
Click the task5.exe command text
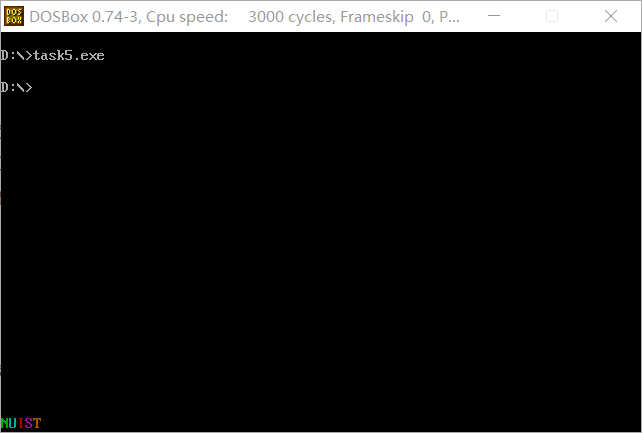(x=69, y=56)
